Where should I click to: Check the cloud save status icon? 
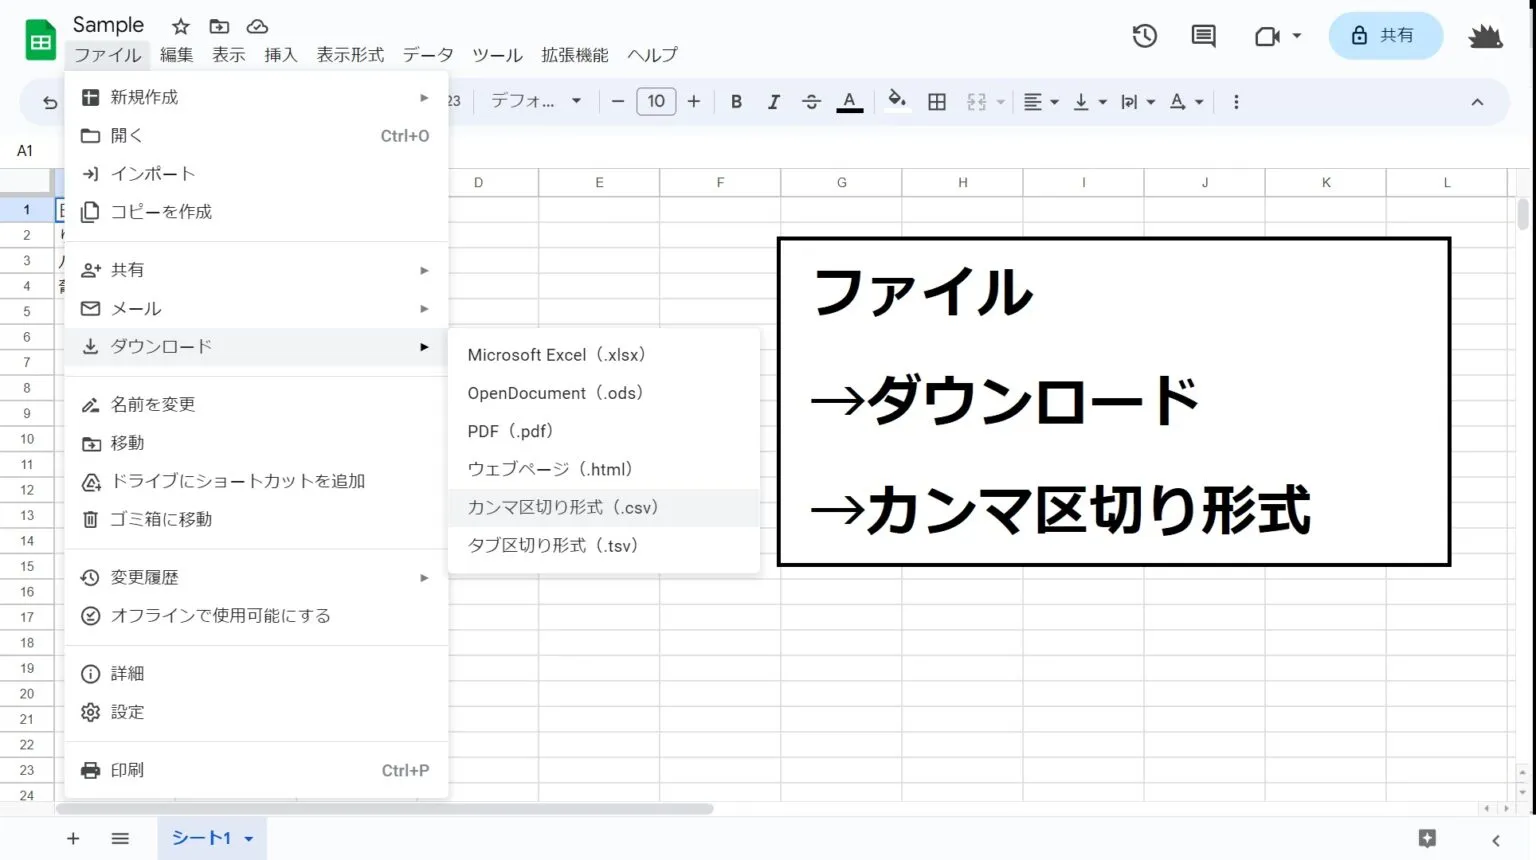(x=257, y=27)
